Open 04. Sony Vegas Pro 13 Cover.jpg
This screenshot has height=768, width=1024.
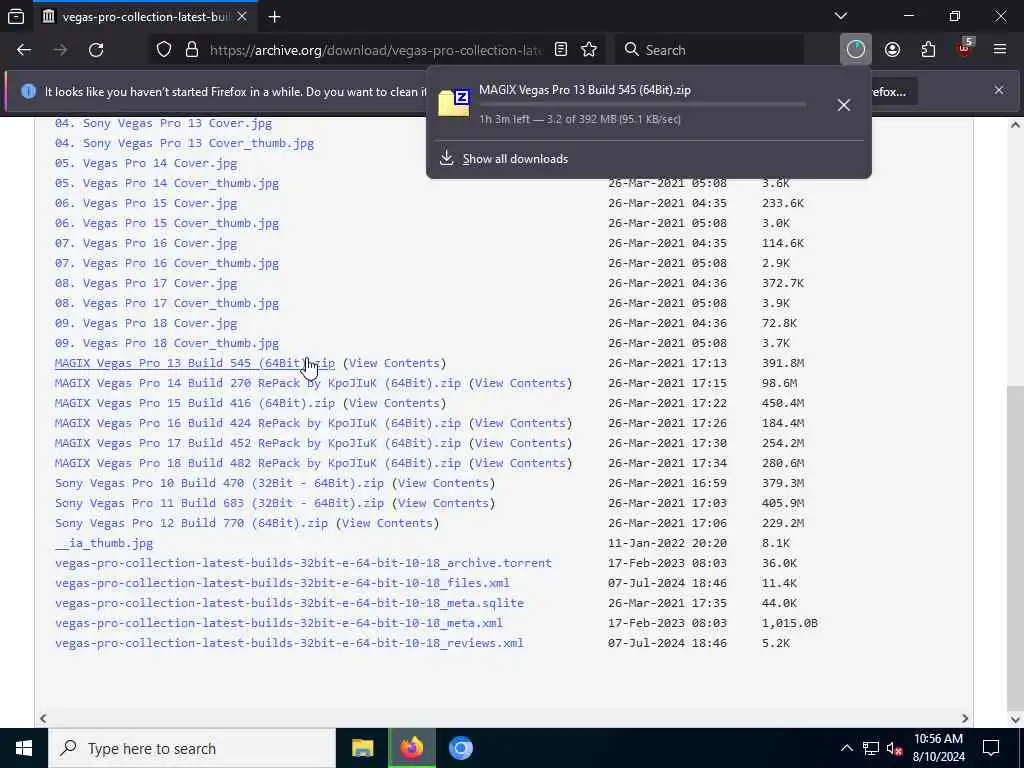[163, 123]
